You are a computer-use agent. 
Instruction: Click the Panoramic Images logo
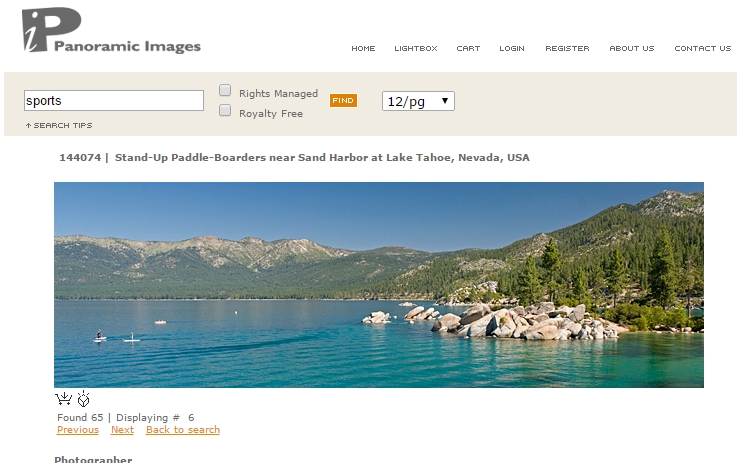click(x=111, y=30)
